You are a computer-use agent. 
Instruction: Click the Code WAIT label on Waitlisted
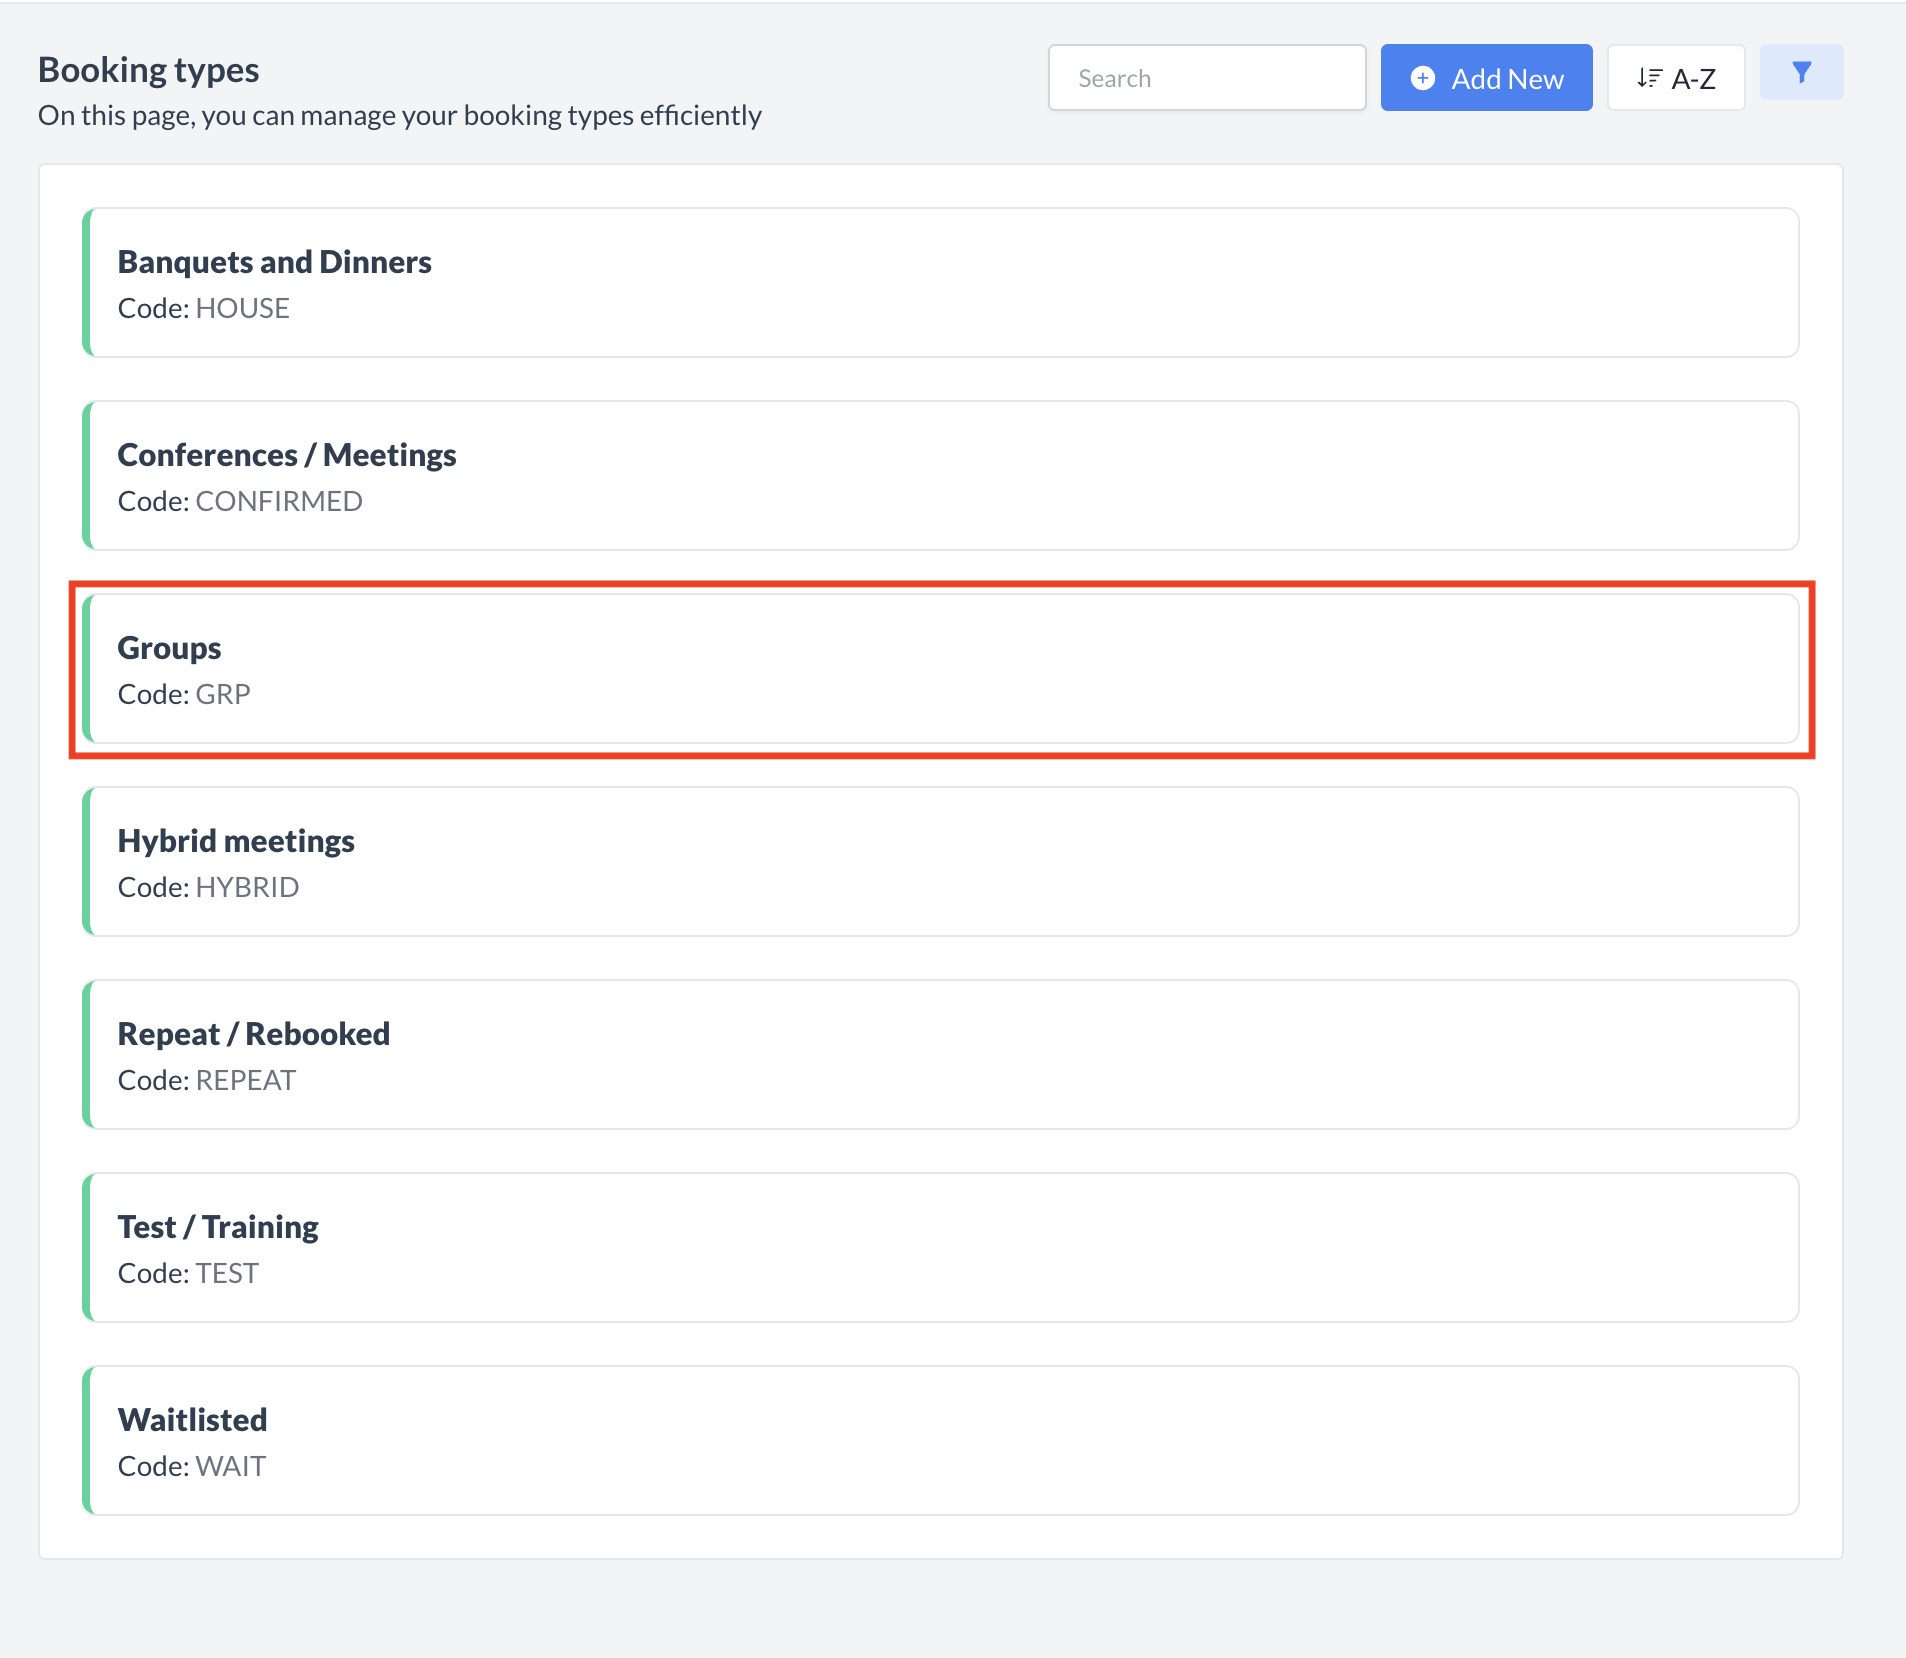pos(191,1465)
